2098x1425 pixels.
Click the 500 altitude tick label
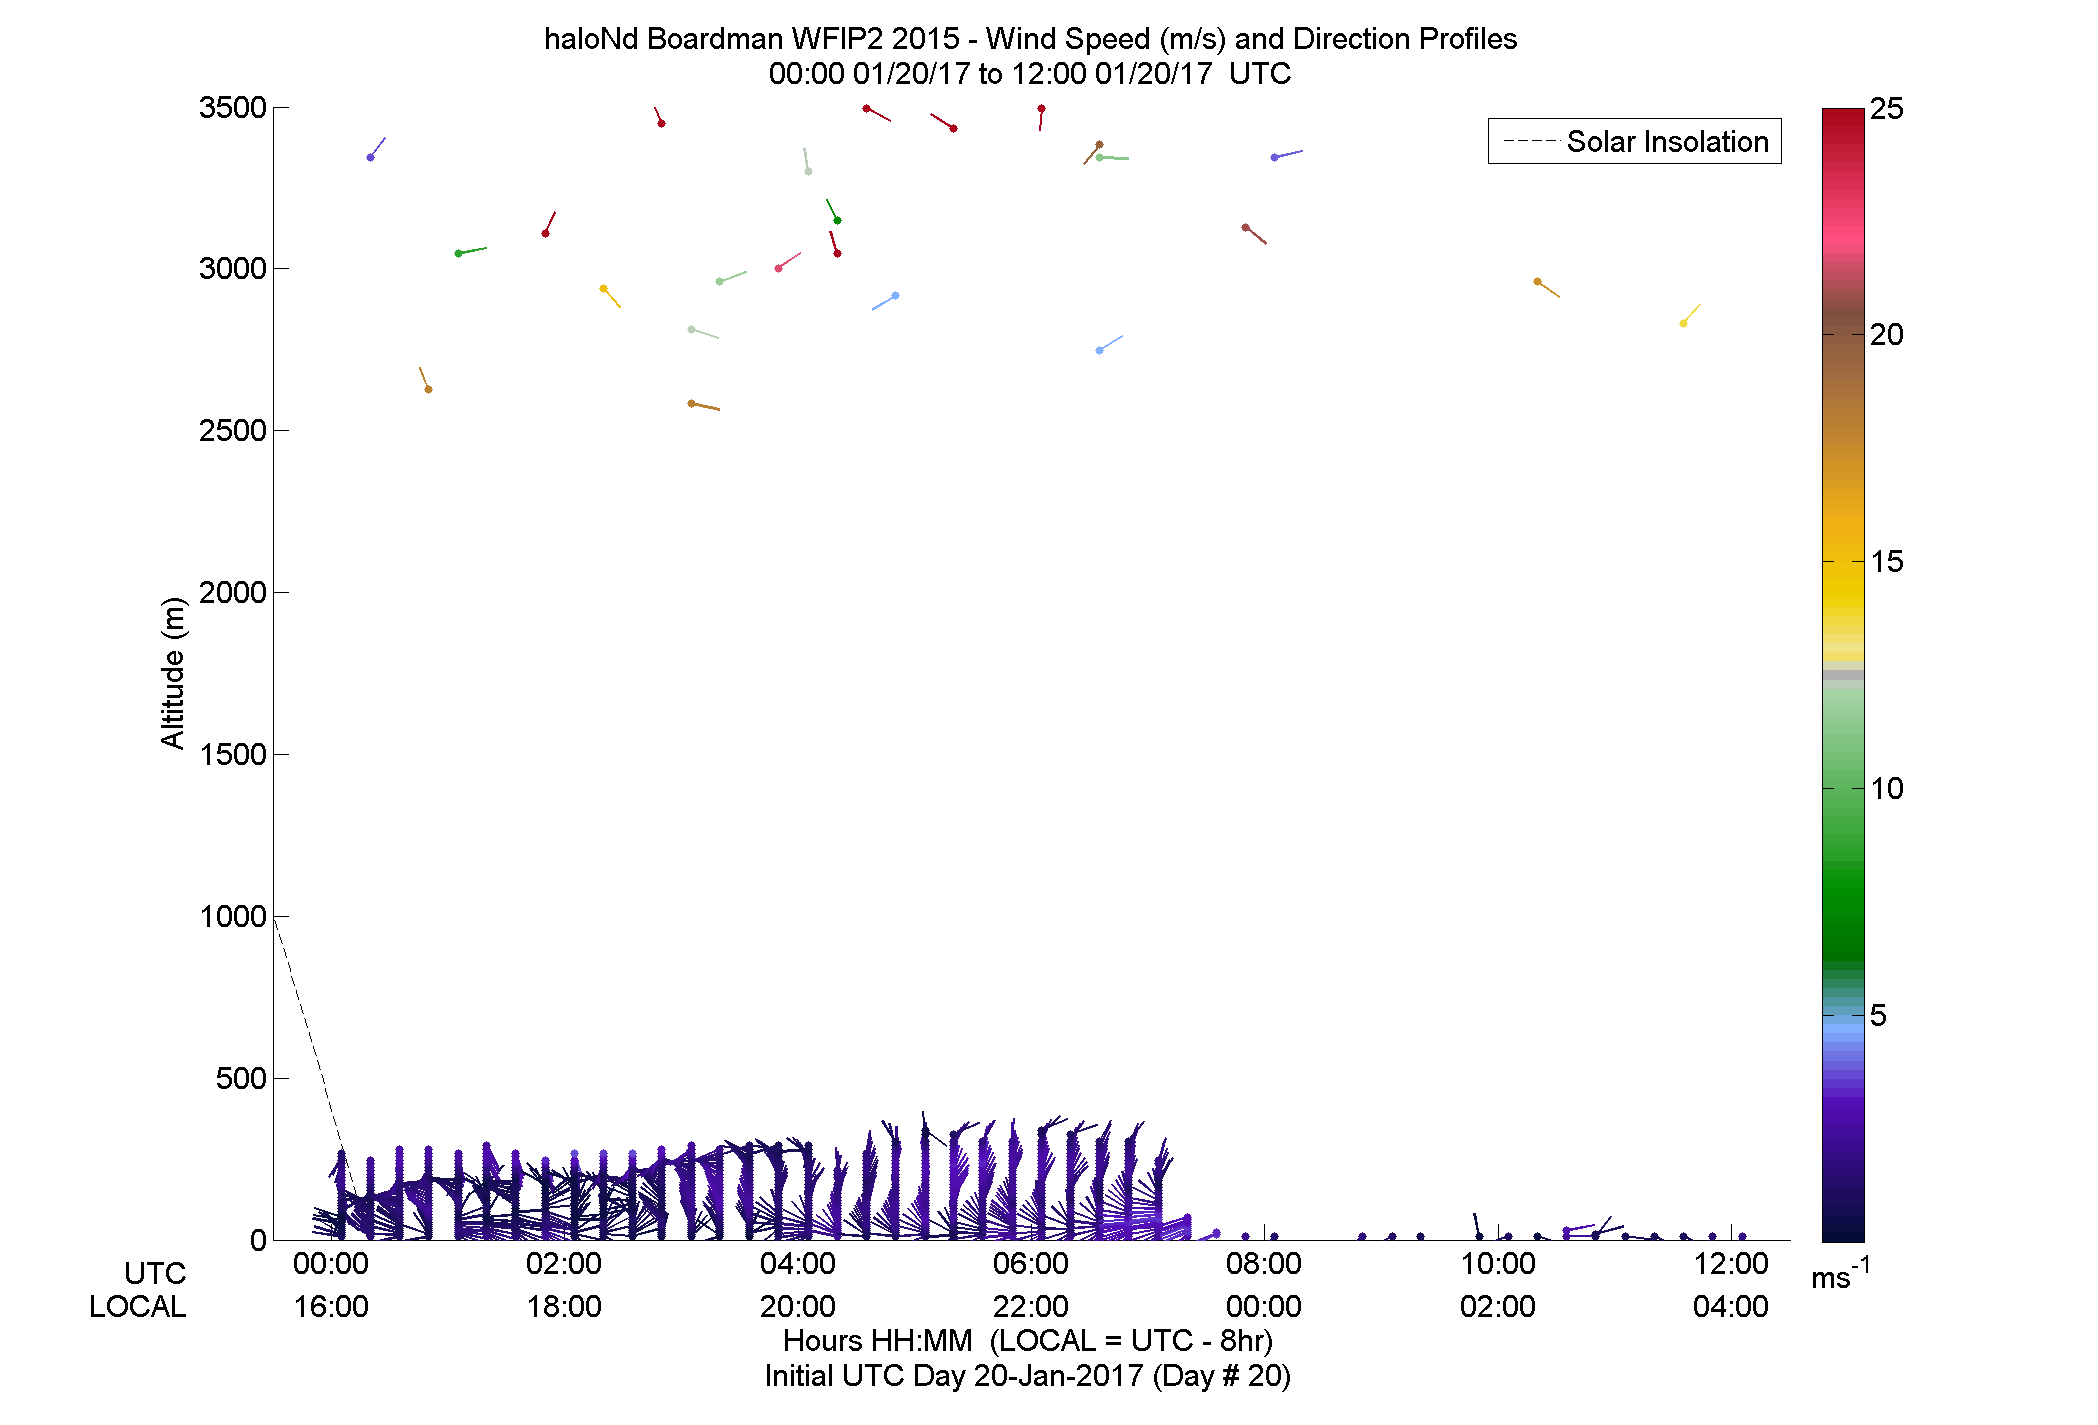[x=241, y=1078]
